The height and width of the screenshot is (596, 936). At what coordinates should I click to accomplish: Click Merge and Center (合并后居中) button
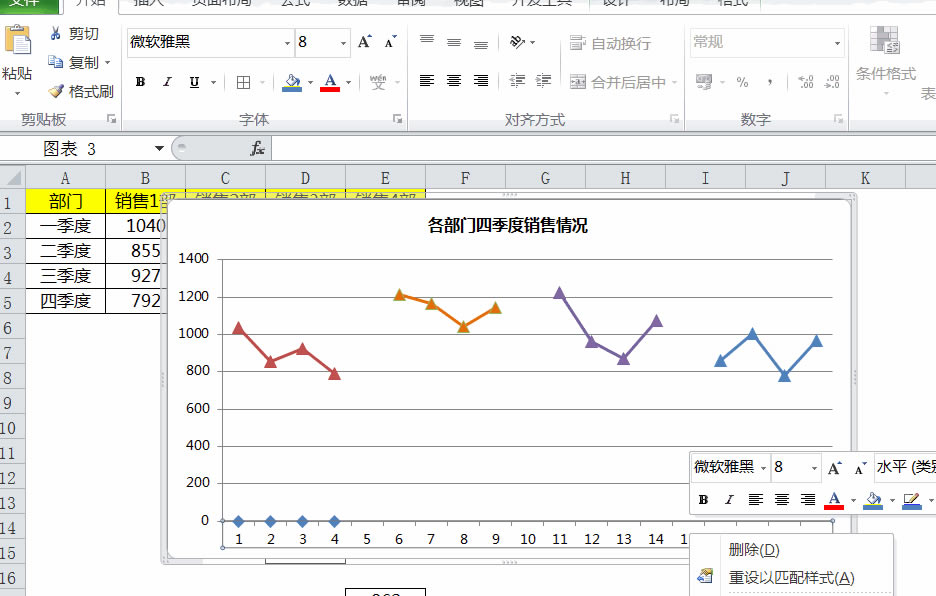point(617,82)
